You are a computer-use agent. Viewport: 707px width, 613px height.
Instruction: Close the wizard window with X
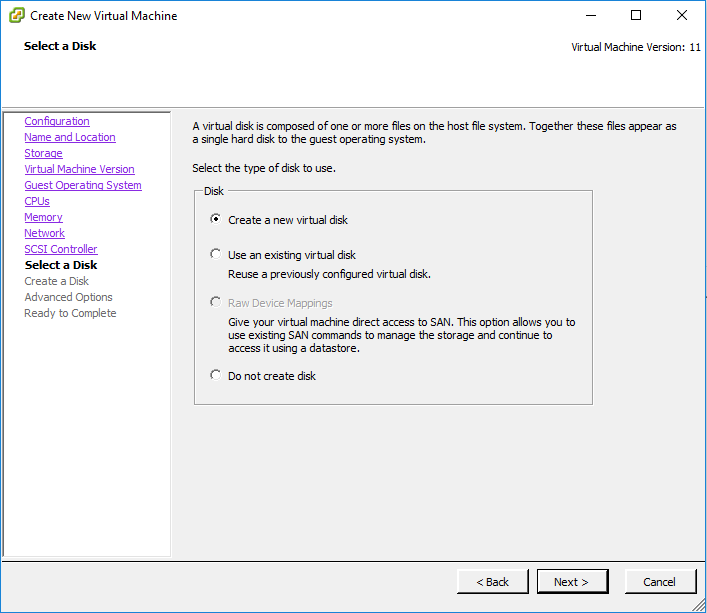click(x=682, y=15)
